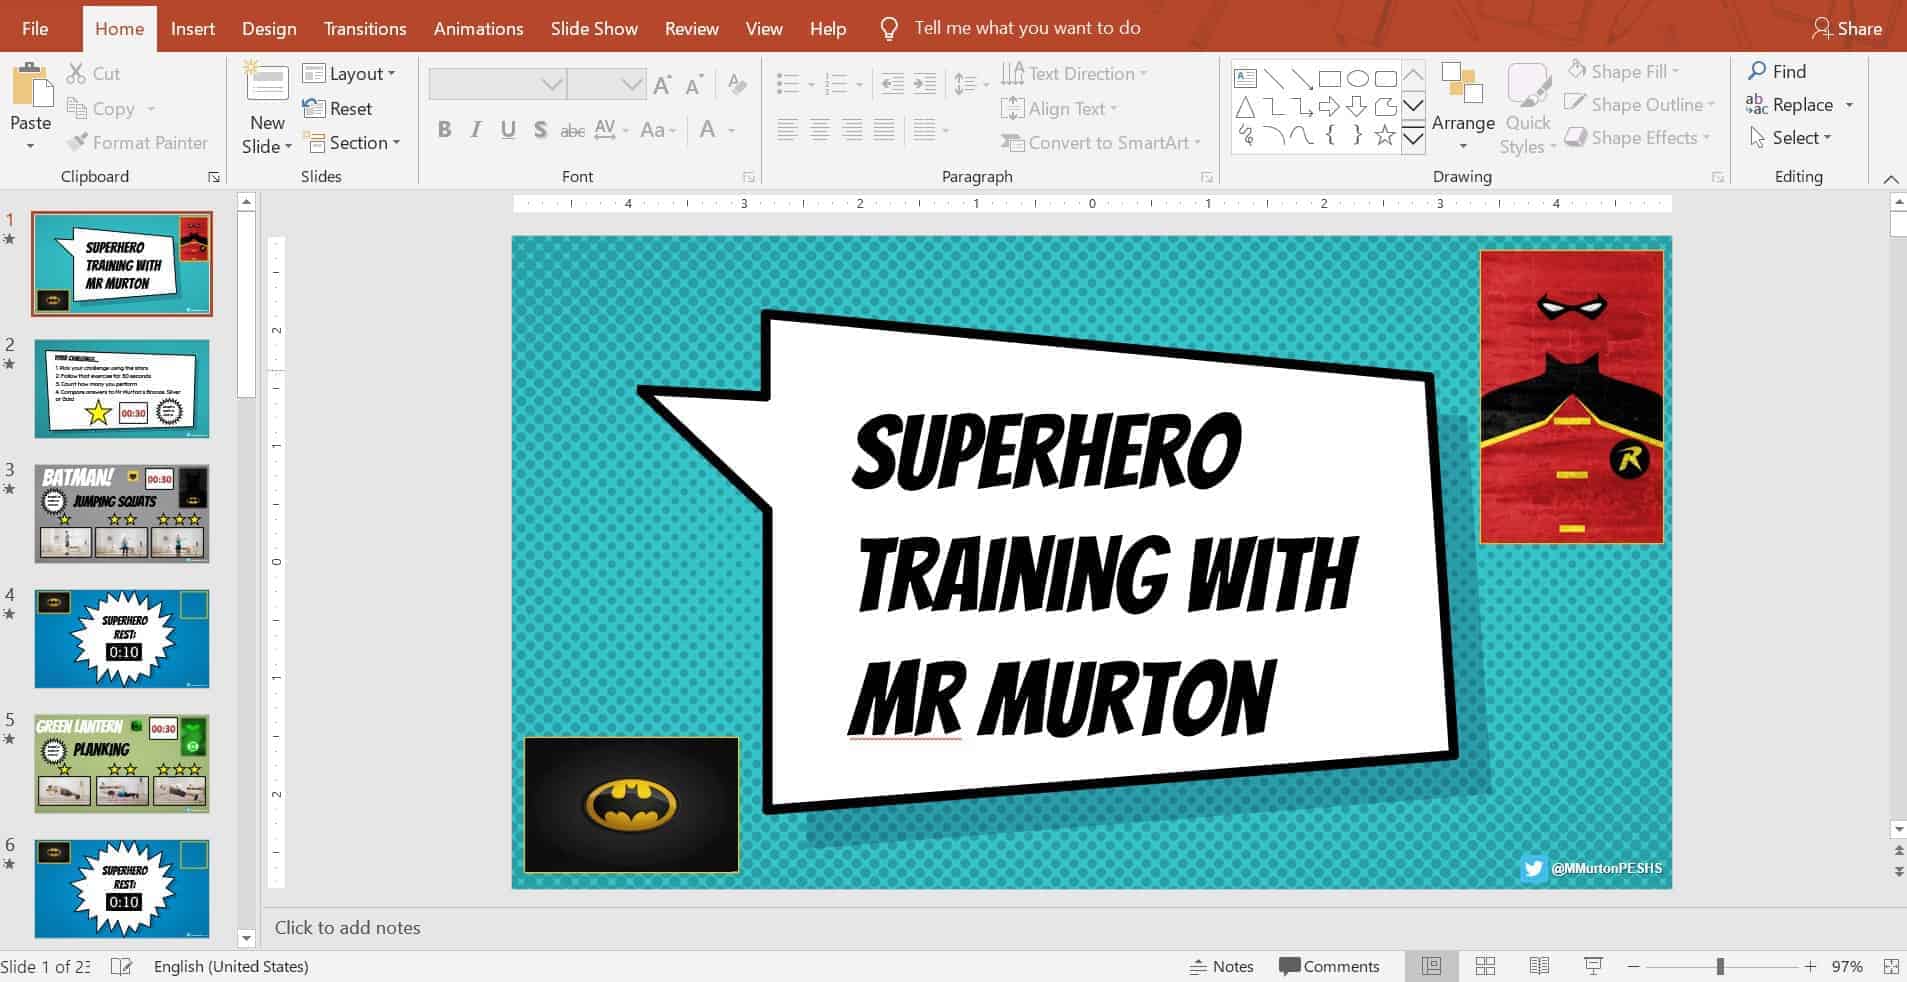Start Slide Show from status bar icon
This screenshot has height=982, width=1907.
[x=1593, y=966]
